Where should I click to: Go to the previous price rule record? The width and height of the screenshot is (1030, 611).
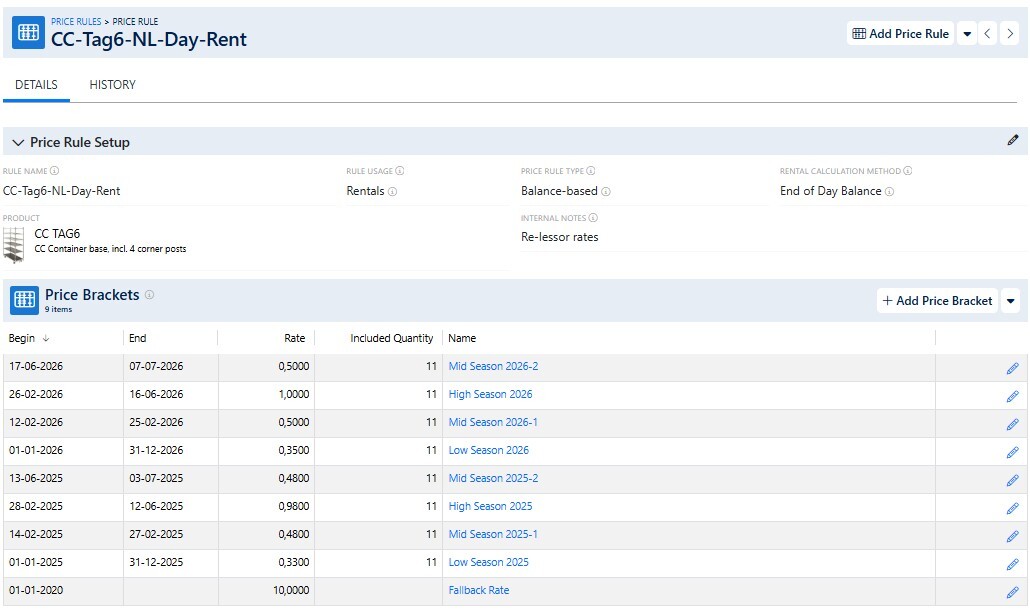(988, 34)
